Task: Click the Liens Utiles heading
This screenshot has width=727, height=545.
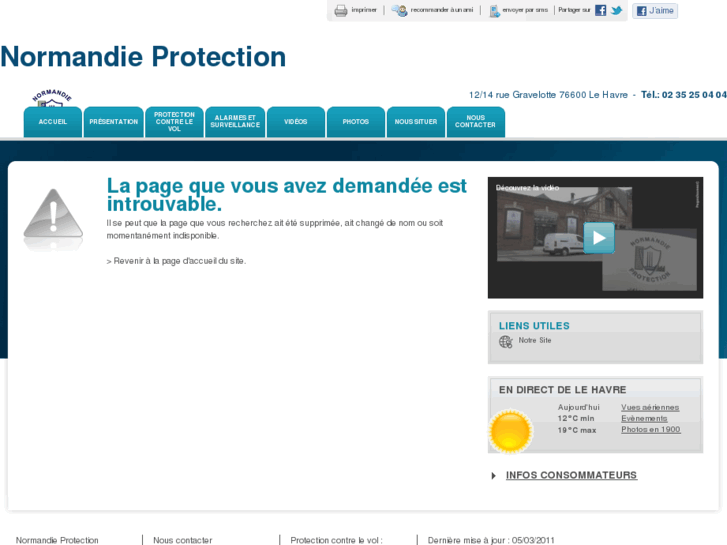Action: (534, 326)
